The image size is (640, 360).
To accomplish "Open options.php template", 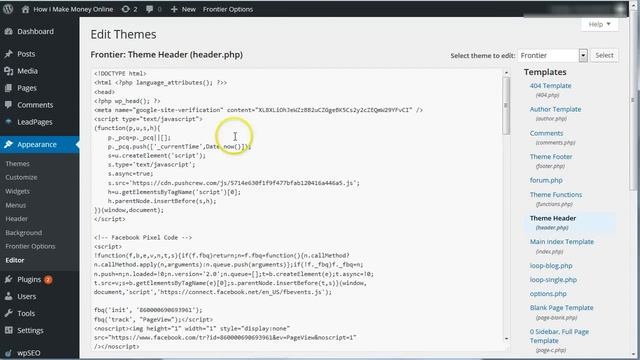I will click(548, 293).
